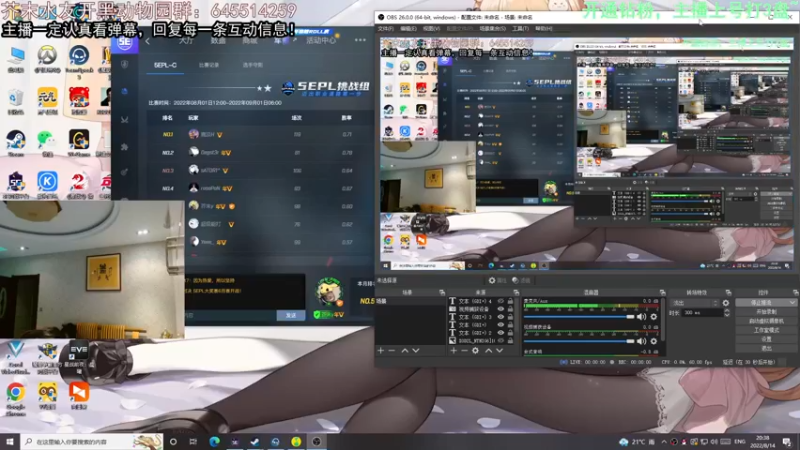Move the selected source down
800x450 pixels.
coord(499,351)
